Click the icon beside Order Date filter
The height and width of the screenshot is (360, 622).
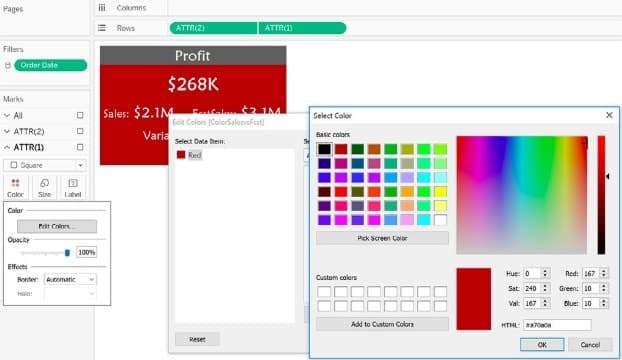(x=8, y=65)
